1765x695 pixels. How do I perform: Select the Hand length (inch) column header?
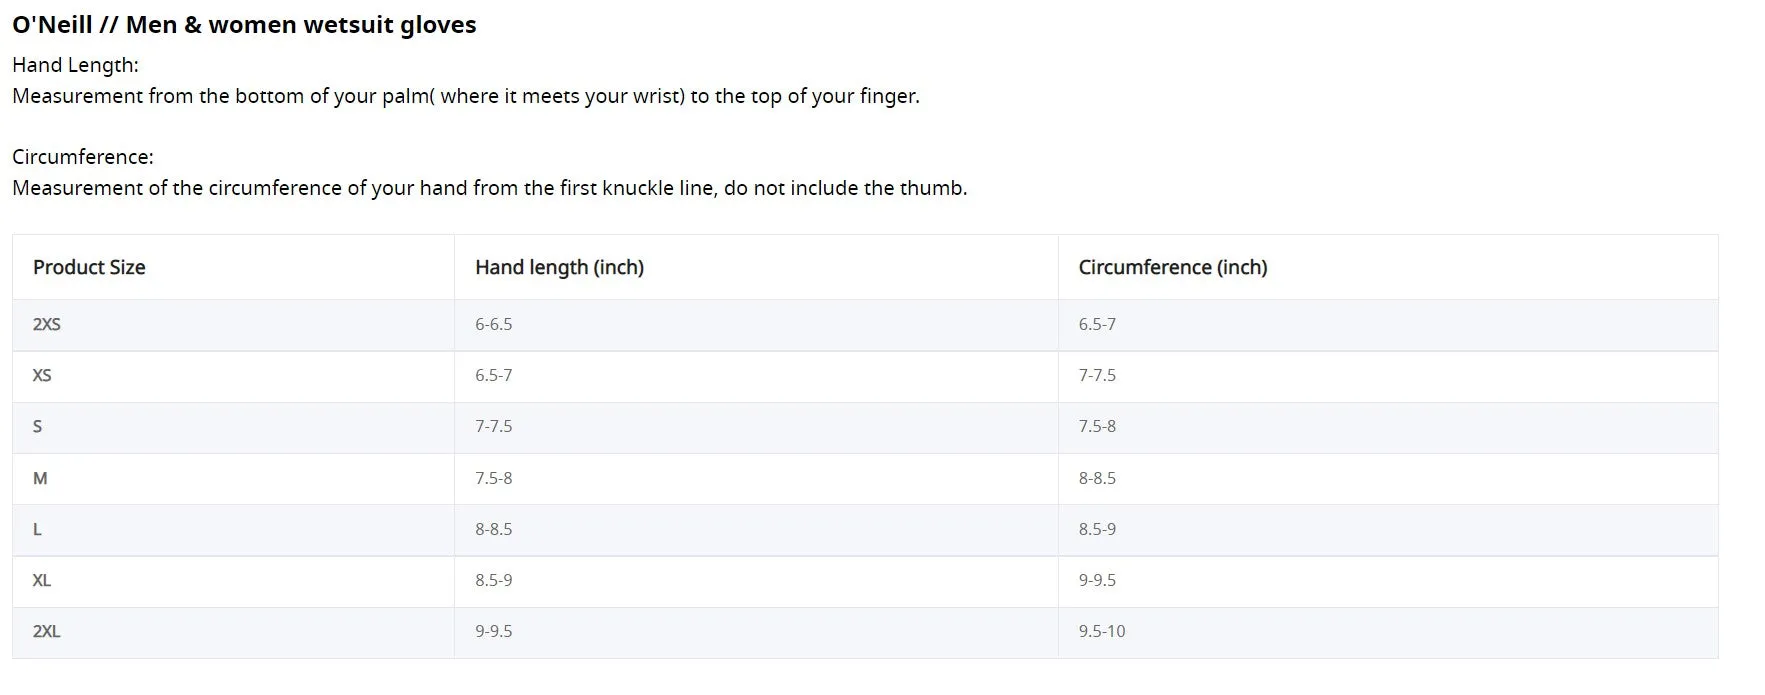click(x=559, y=267)
